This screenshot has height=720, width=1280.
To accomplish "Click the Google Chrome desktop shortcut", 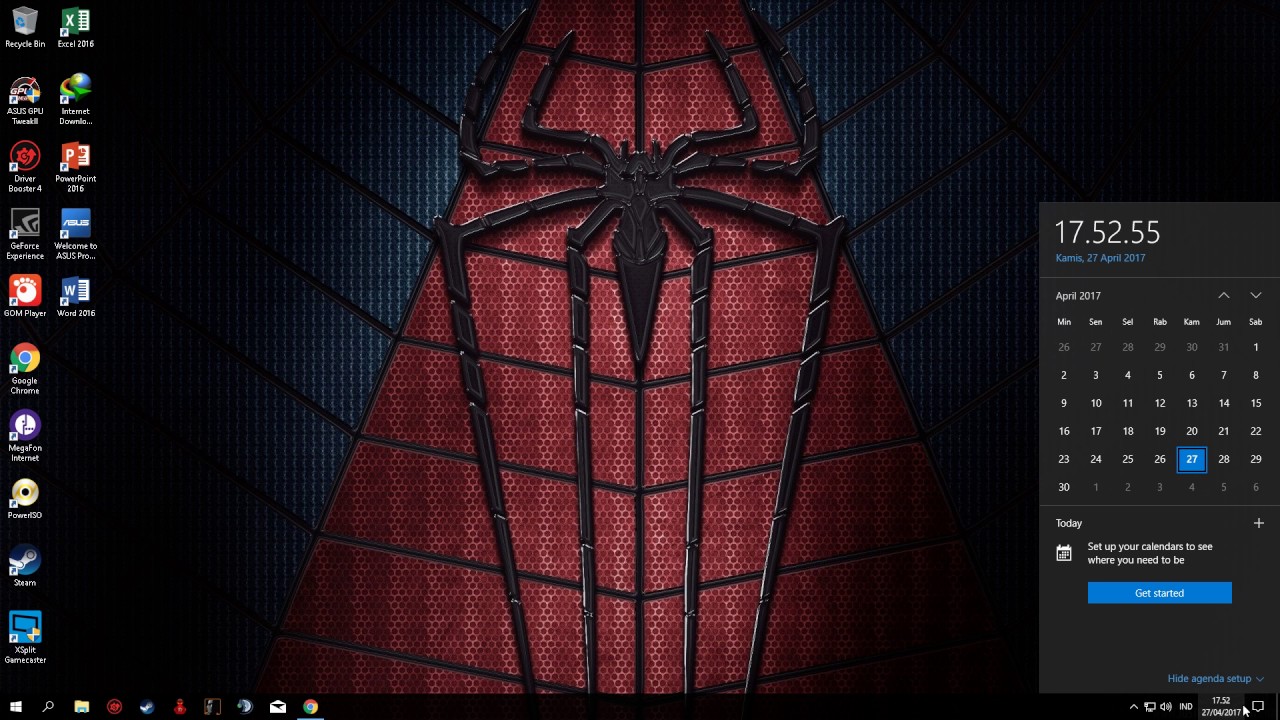I will [x=25, y=369].
